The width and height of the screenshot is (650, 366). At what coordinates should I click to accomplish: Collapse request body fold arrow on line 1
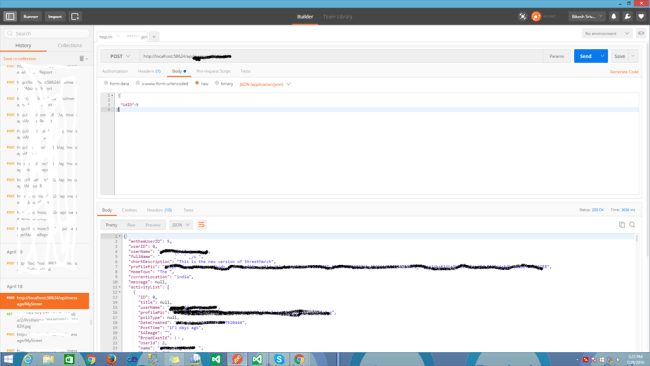click(112, 95)
